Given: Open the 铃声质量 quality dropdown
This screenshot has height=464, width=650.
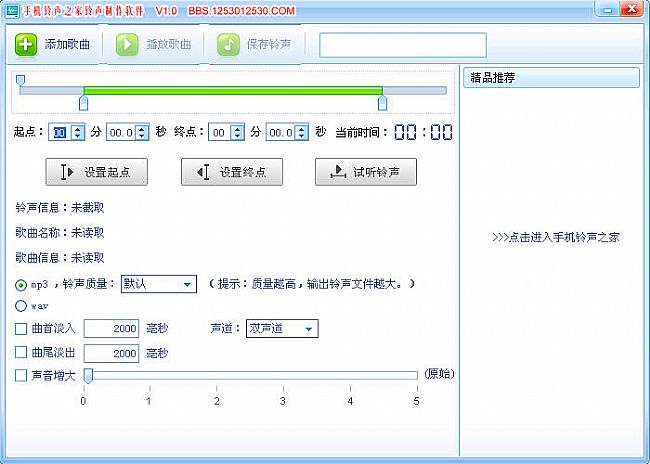Looking at the screenshot, I should coord(159,284).
